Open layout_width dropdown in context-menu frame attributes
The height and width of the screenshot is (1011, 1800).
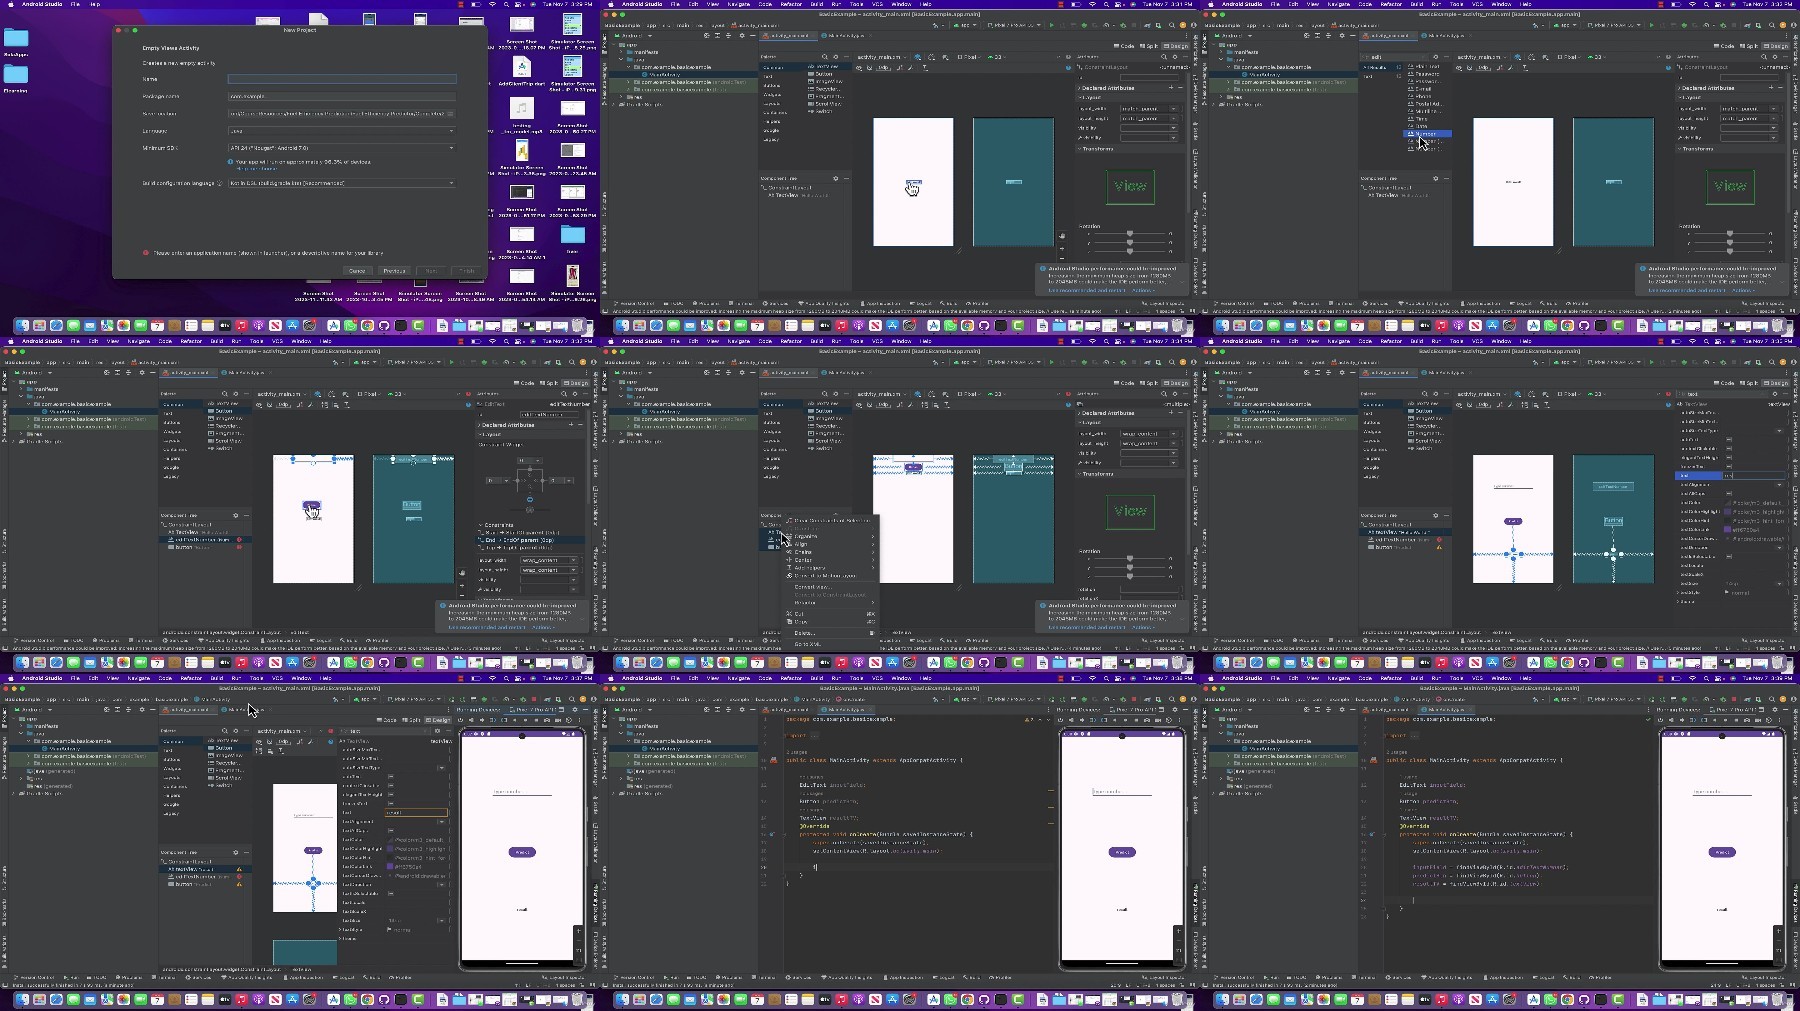click(x=1174, y=434)
